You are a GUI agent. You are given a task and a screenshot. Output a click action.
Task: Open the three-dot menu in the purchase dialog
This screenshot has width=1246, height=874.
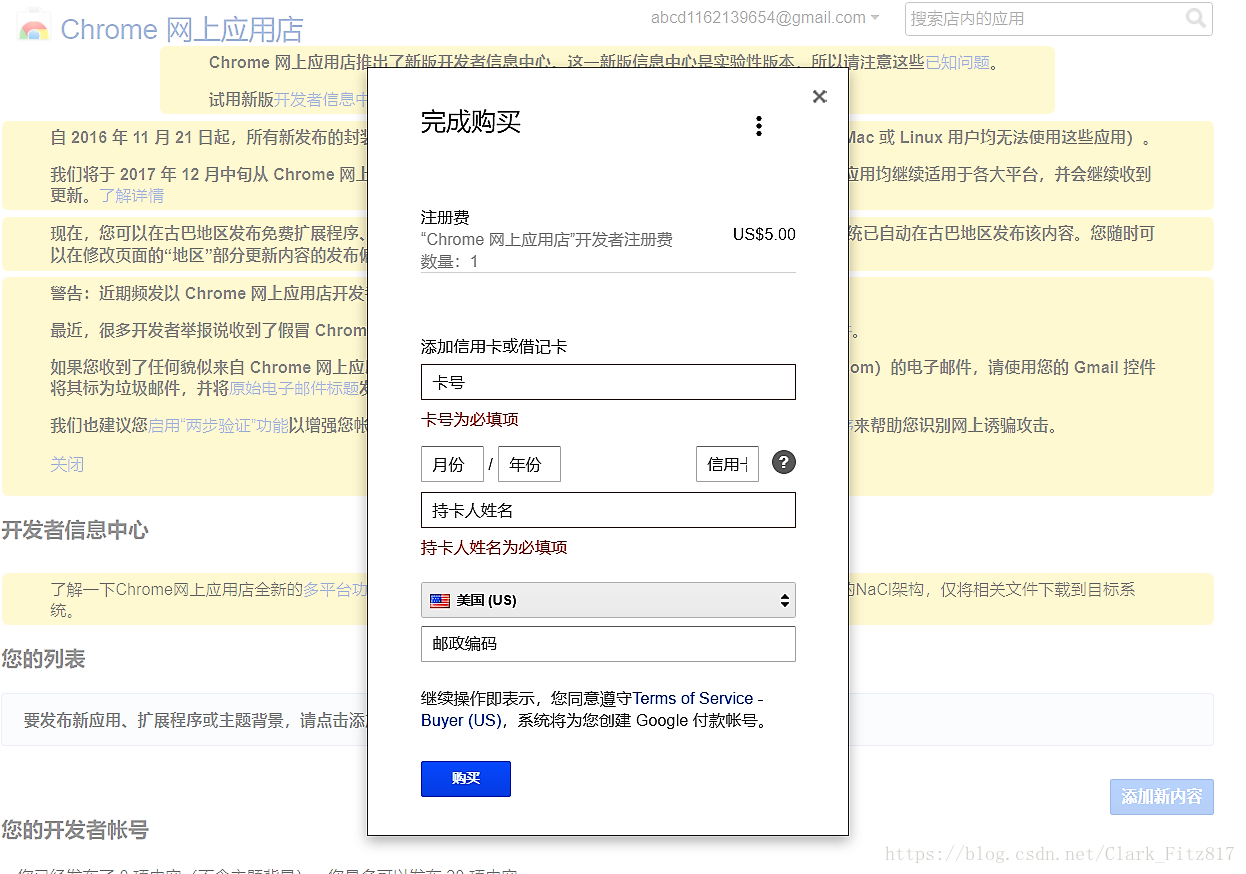[759, 125]
